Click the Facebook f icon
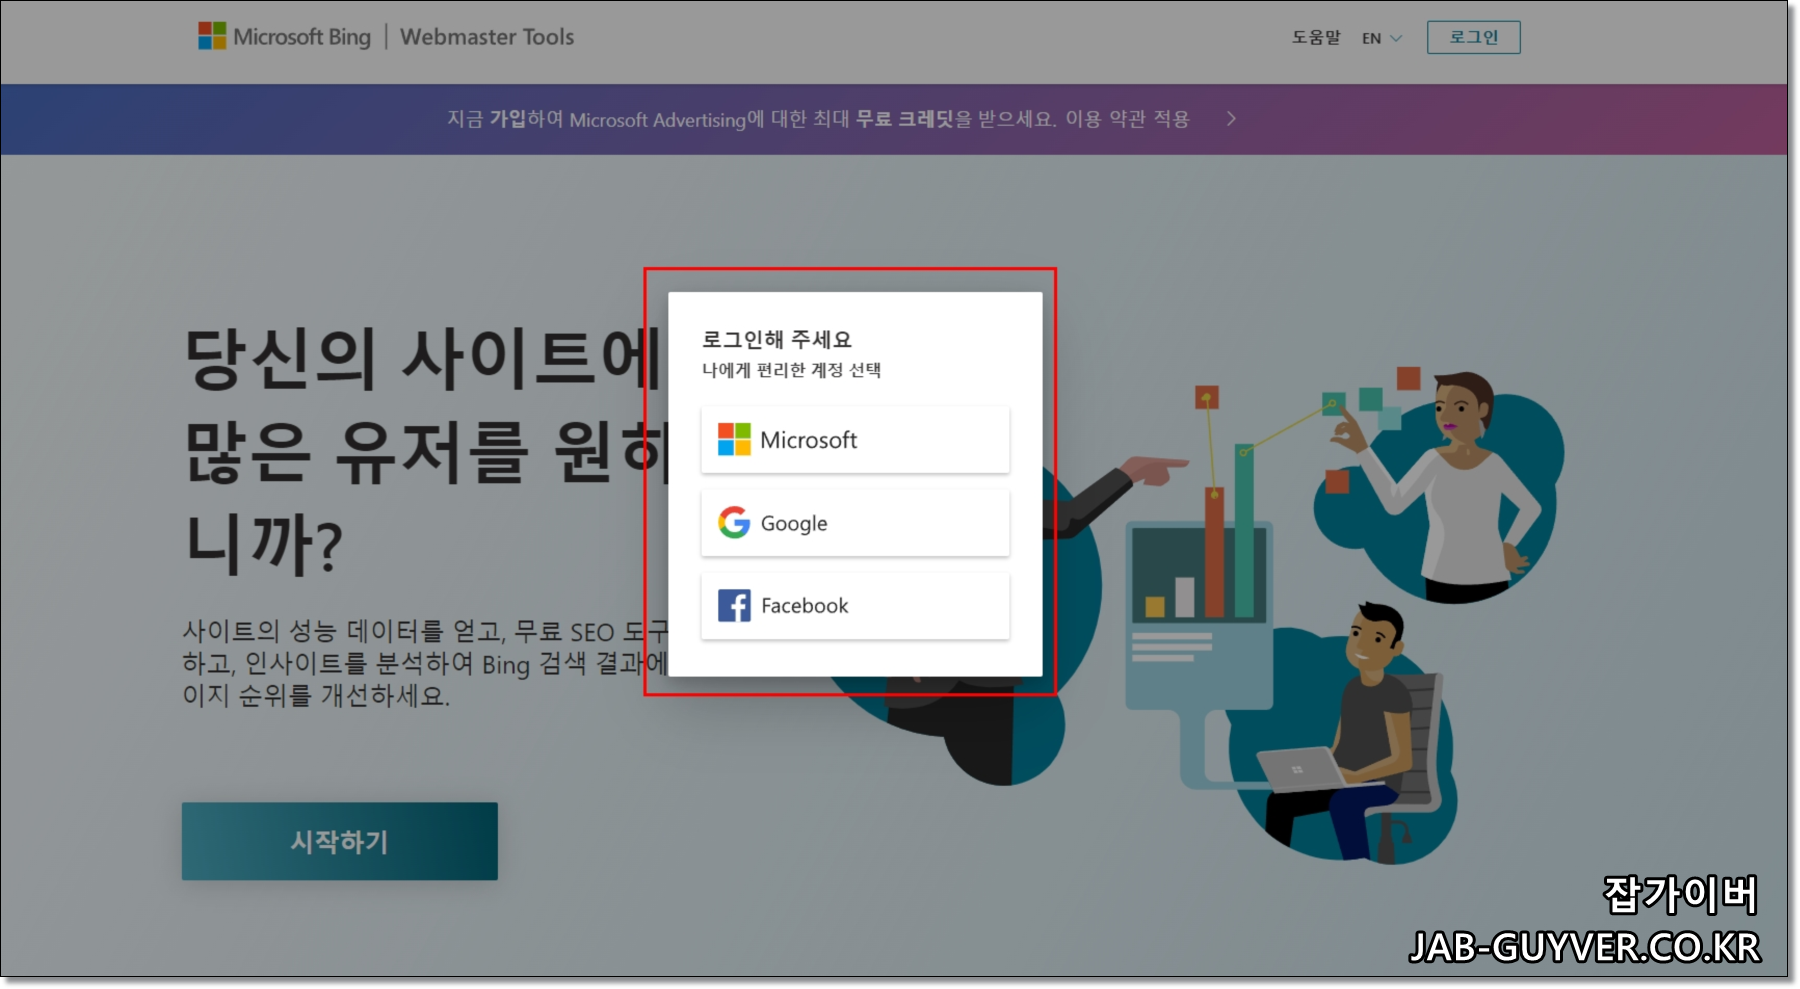This screenshot has height=989, width=1800. 734,605
